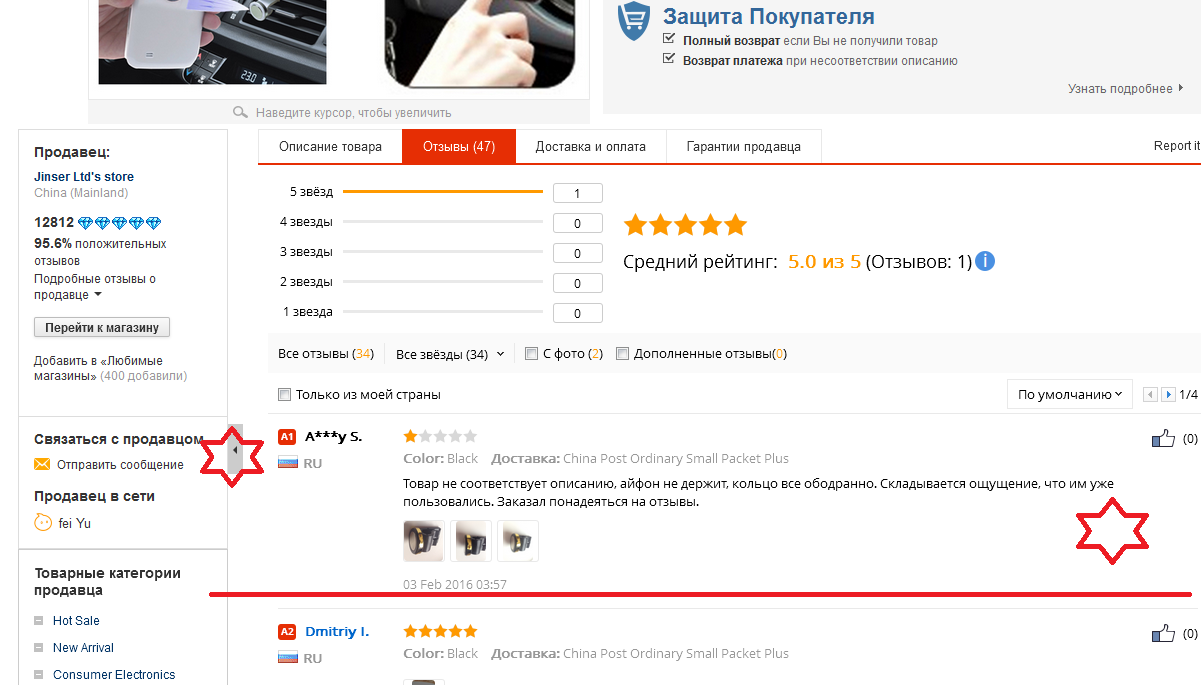Open the first review photo thumbnail

(x=423, y=540)
